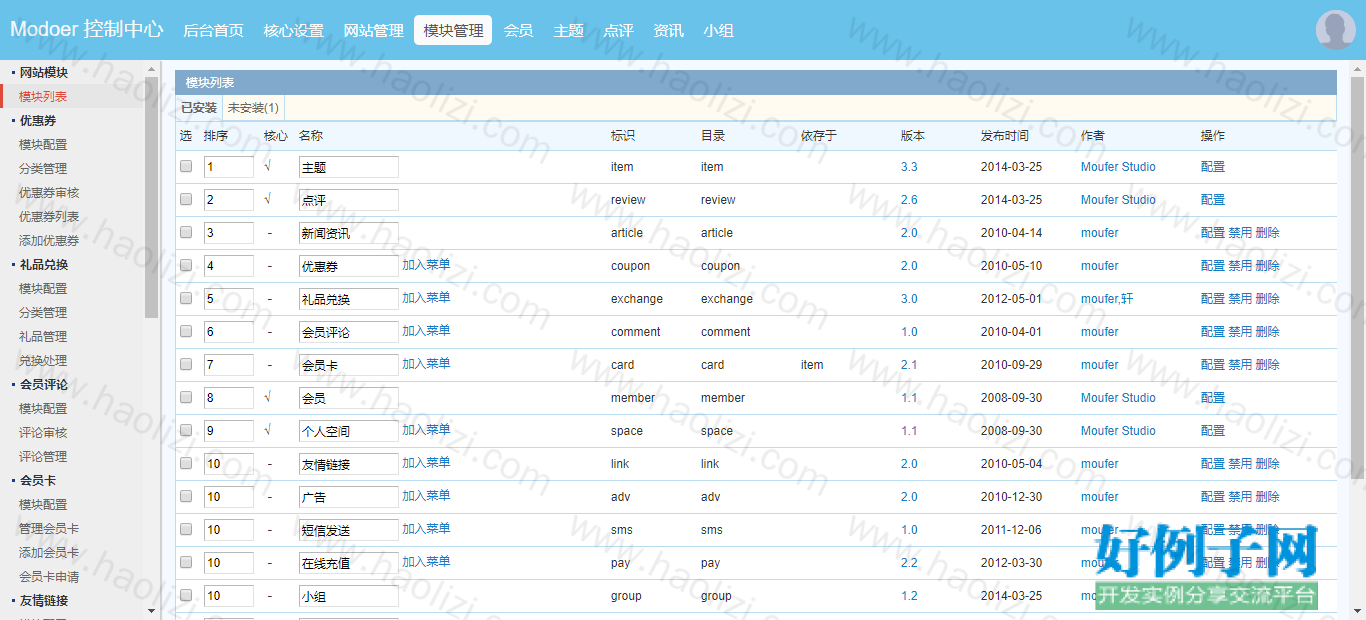This screenshot has width=1366, height=620.
Task: Open author link moufer,轩
Action: click(1107, 299)
